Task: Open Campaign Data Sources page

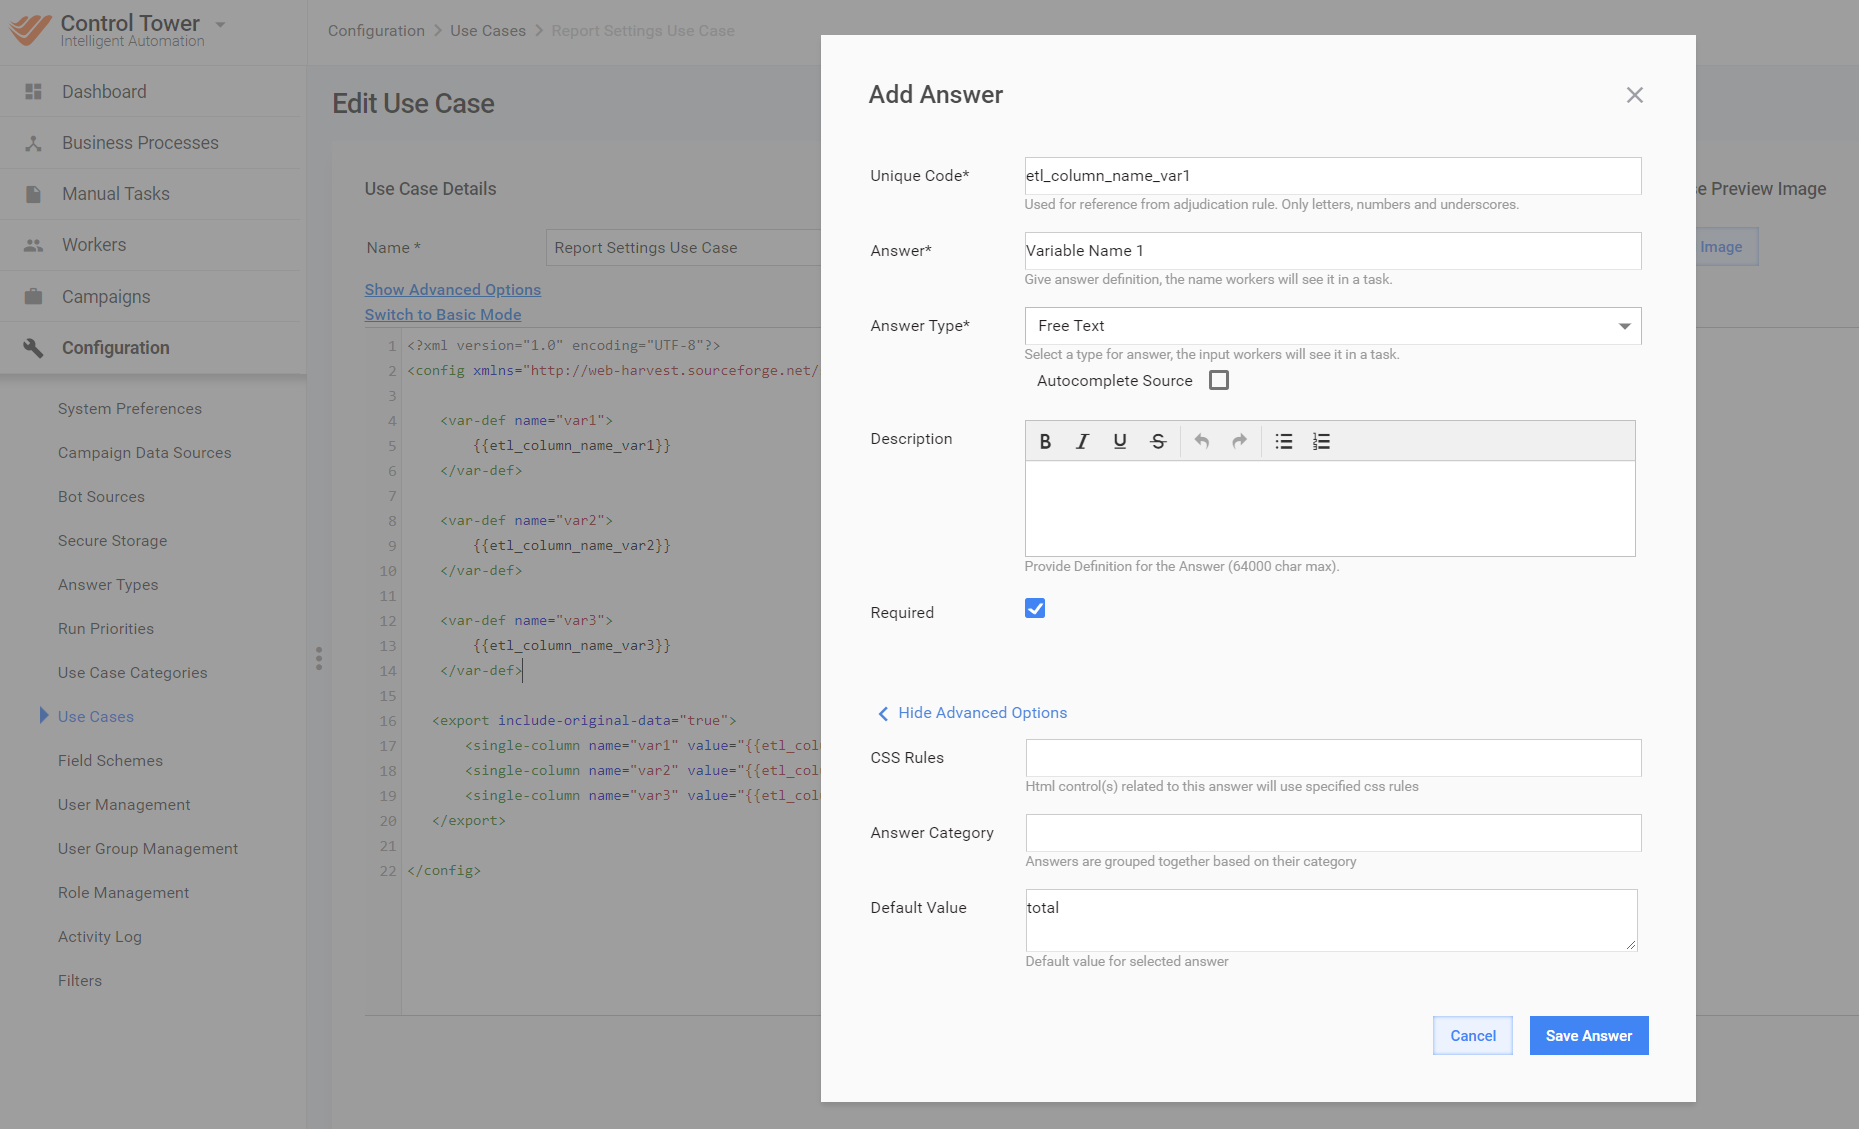Action: 145,453
